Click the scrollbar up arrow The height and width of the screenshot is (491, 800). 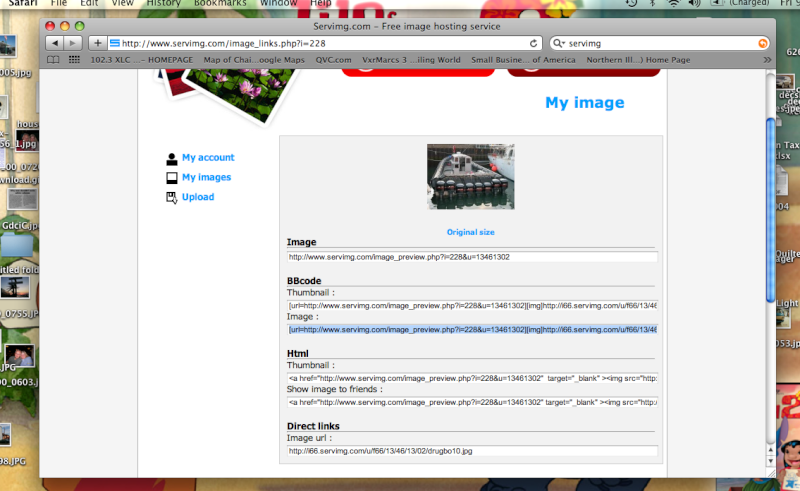[x=770, y=450]
